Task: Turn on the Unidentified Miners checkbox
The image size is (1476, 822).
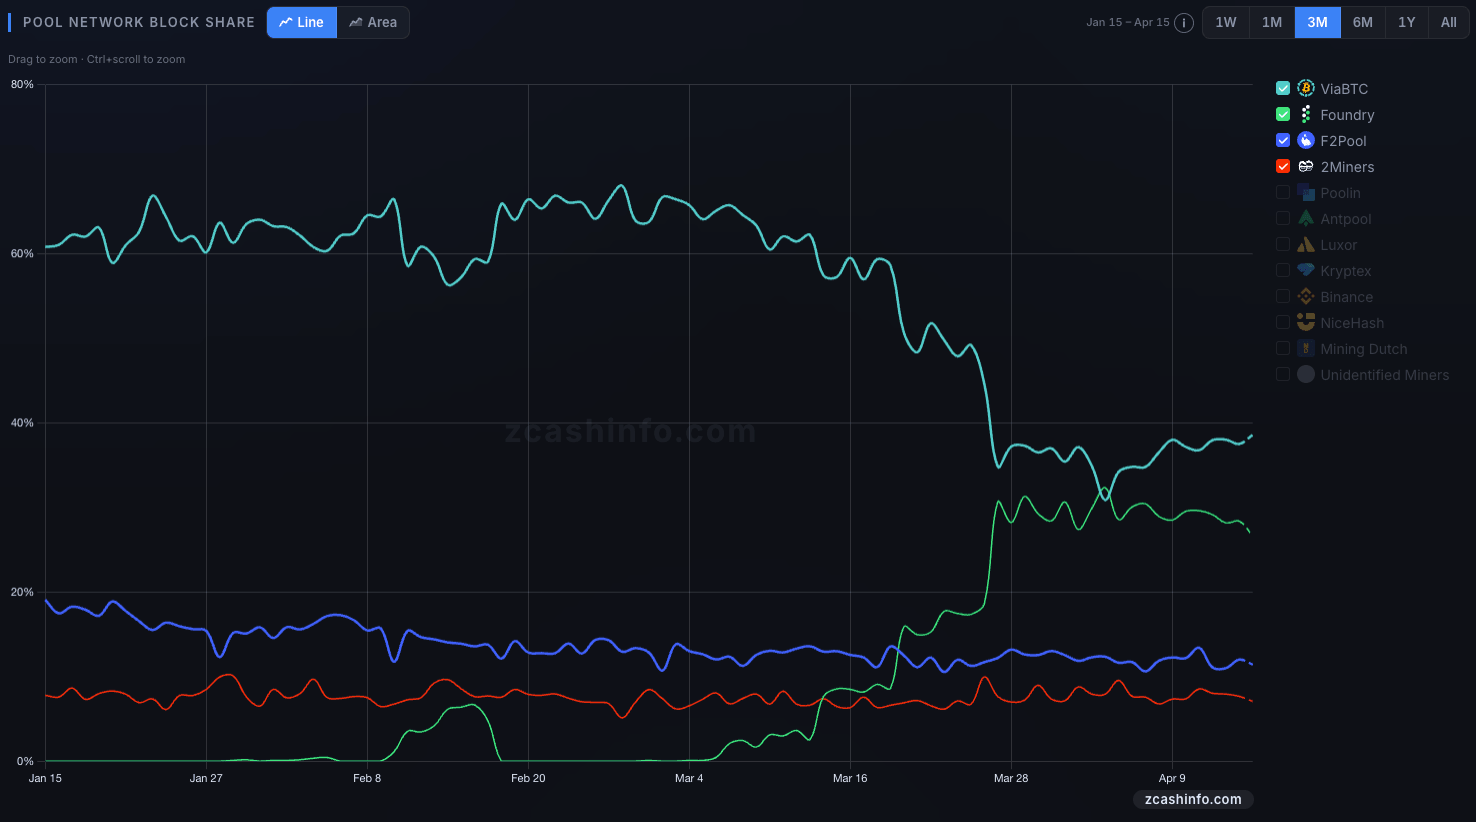Action: 1283,375
